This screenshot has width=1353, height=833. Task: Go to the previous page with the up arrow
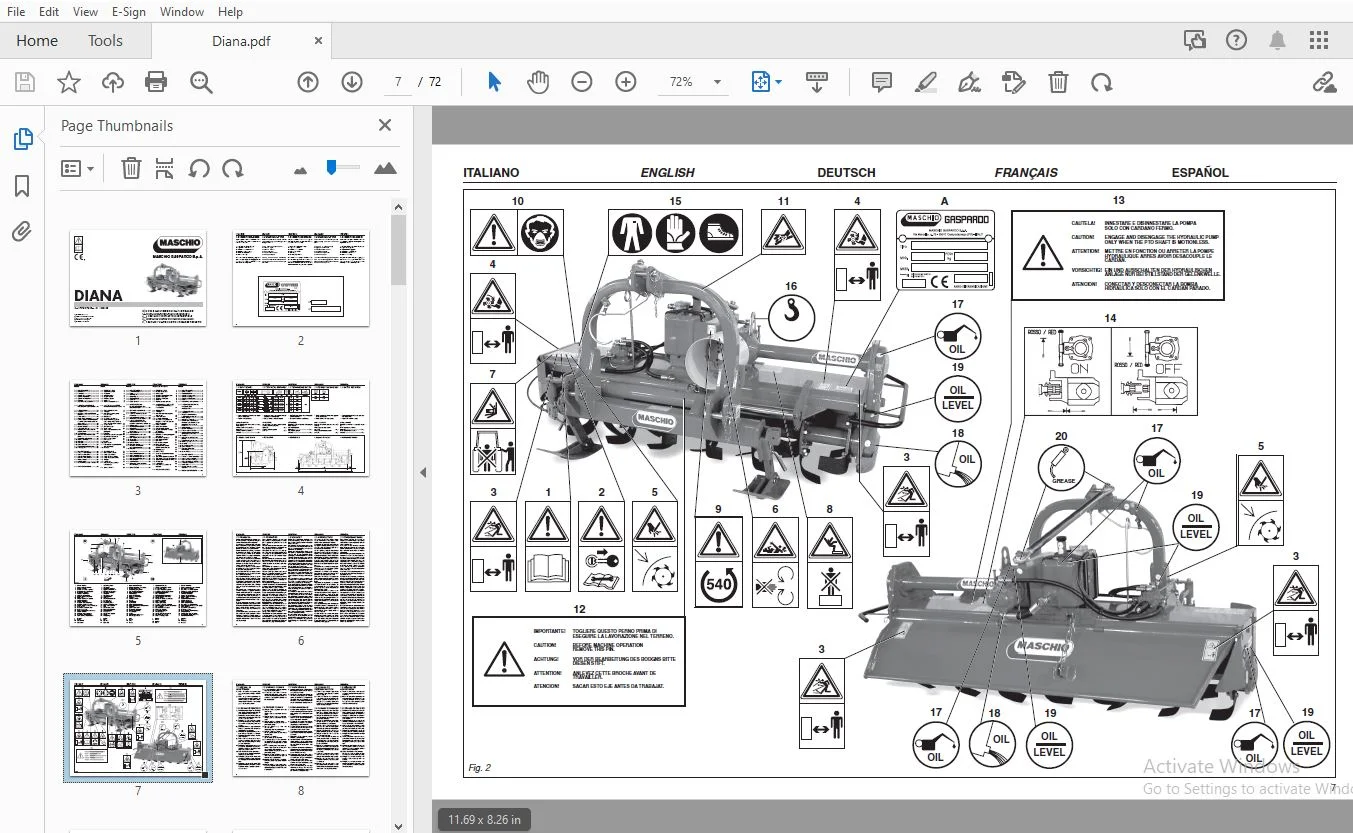308,82
